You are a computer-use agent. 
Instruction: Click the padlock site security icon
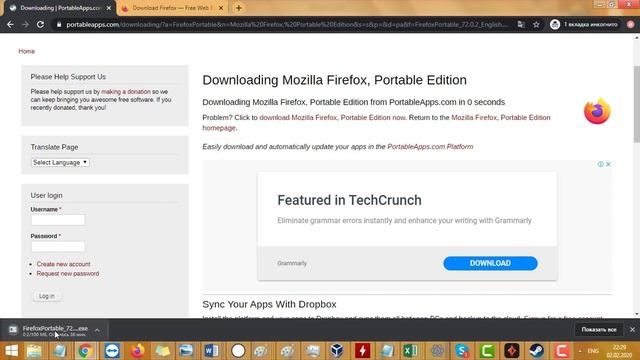(x=59, y=24)
